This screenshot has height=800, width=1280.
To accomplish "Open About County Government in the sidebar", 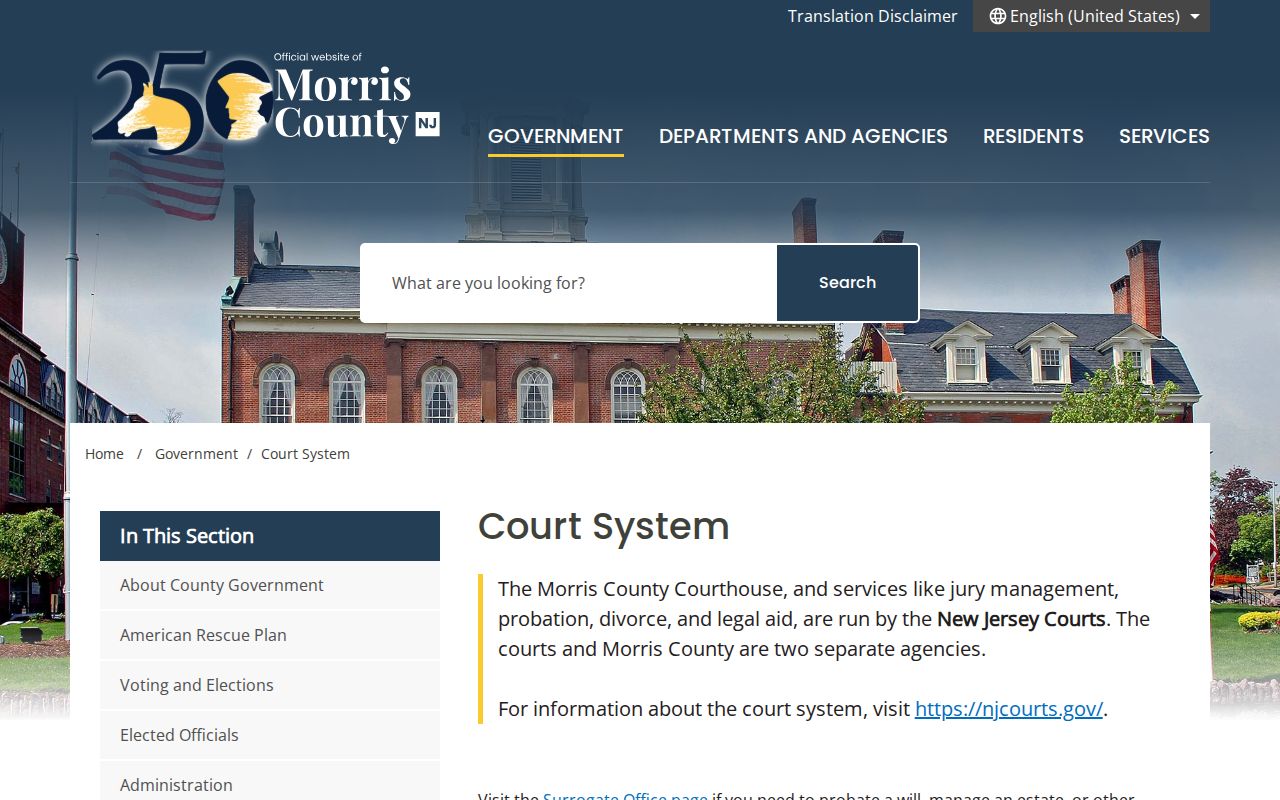I will pos(270,585).
